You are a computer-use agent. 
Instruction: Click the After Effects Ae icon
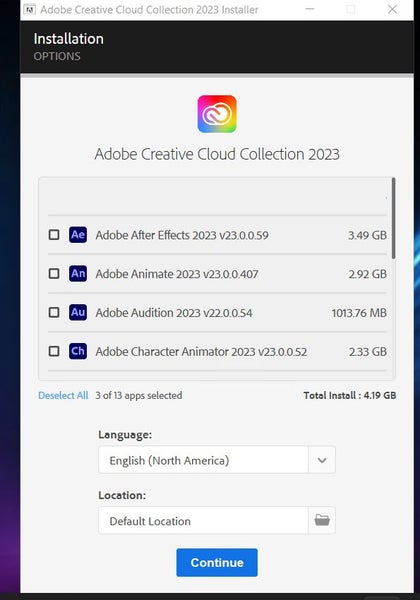coord(78,235)
